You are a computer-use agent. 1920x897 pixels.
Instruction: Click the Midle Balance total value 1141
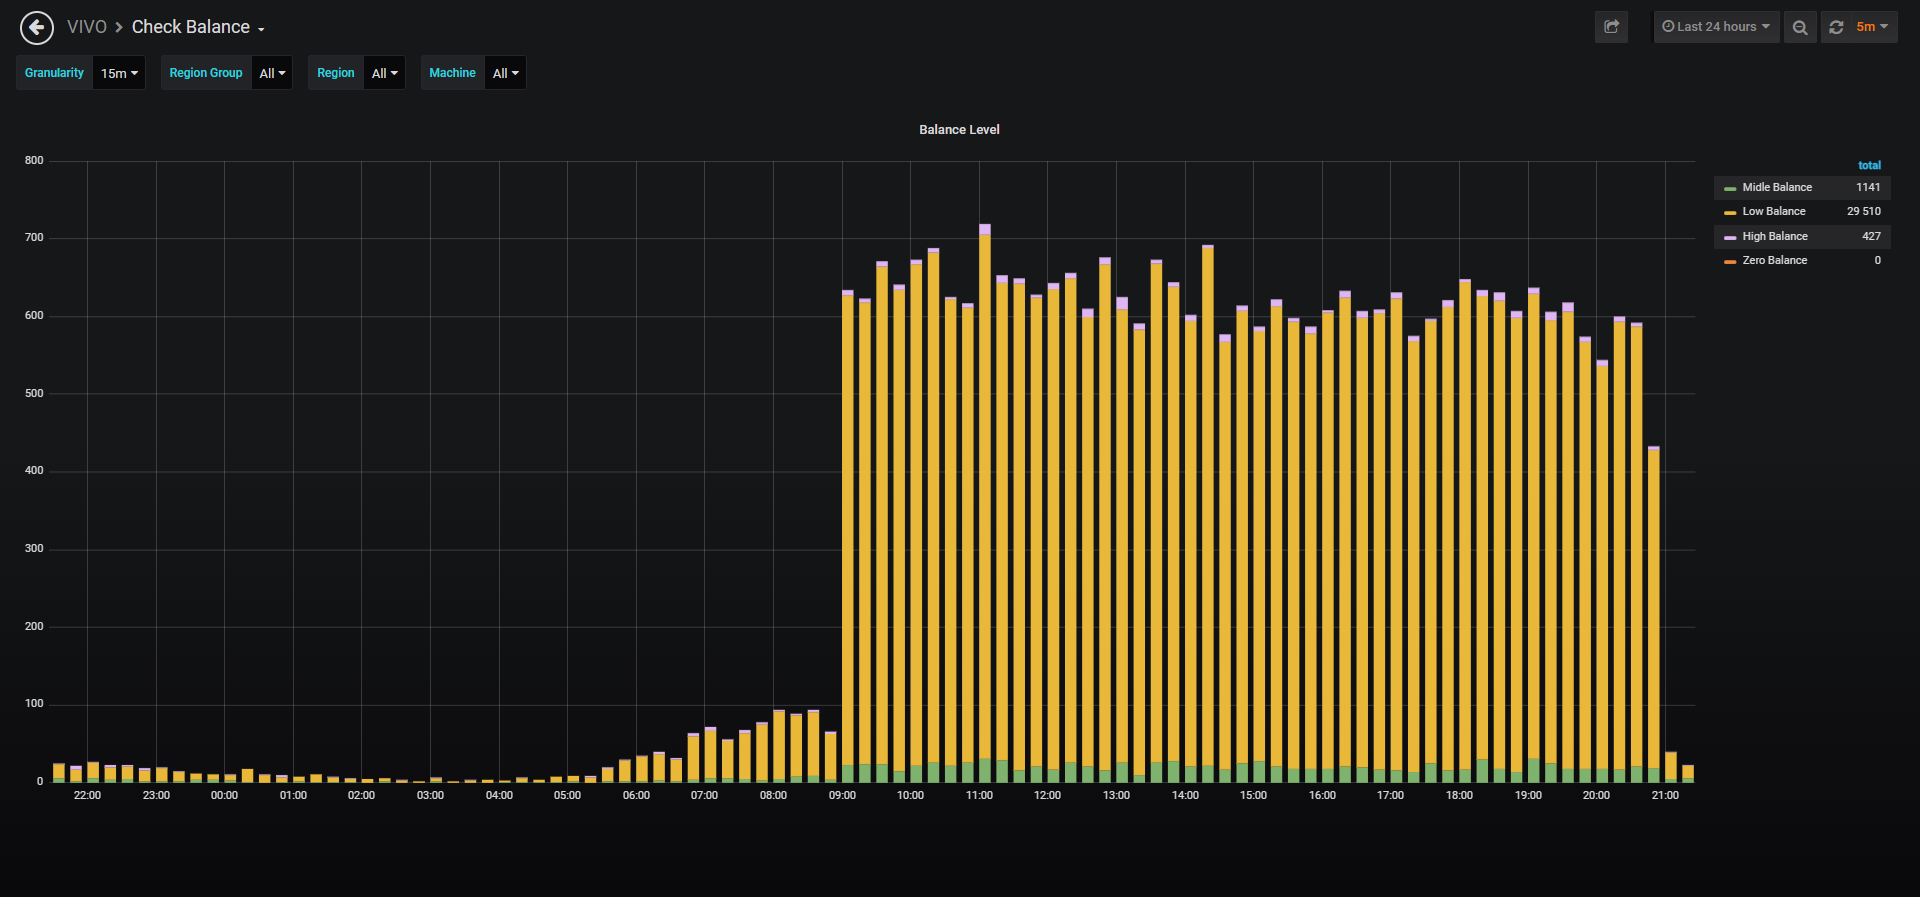(1868, 187)
